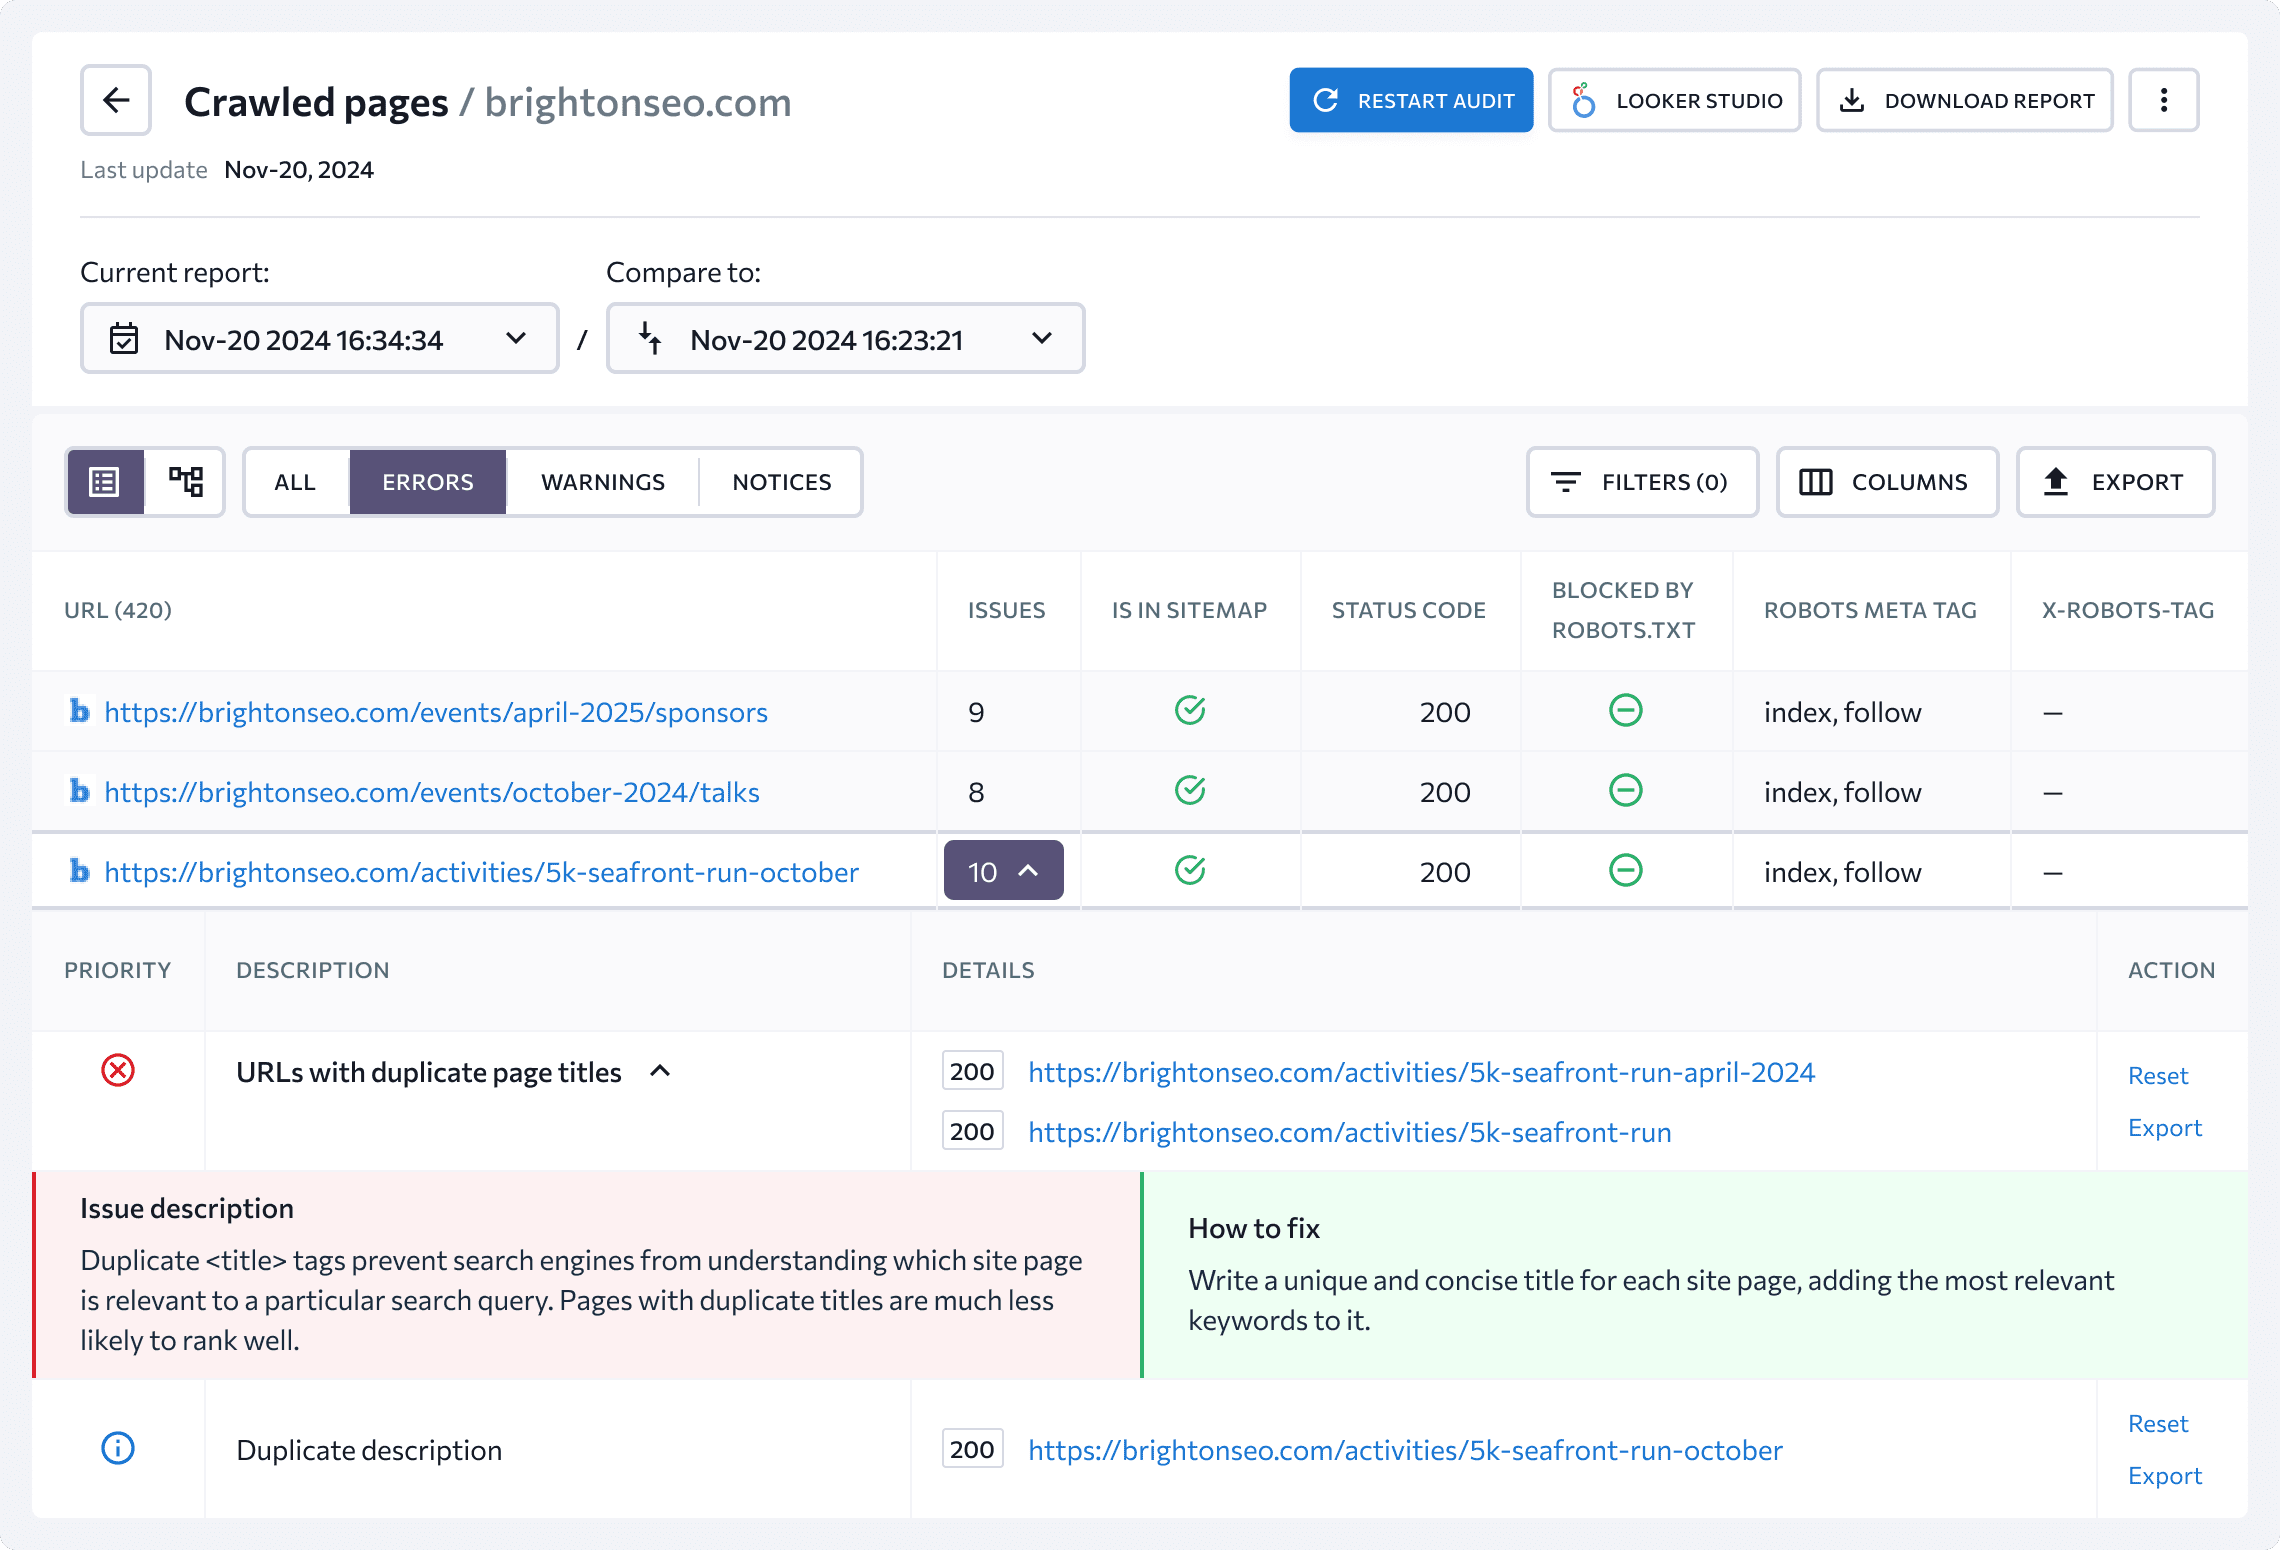The image size is (2280, 1550).
Task: Open the april-2025/sponsors URL
Action: point(436,712)
